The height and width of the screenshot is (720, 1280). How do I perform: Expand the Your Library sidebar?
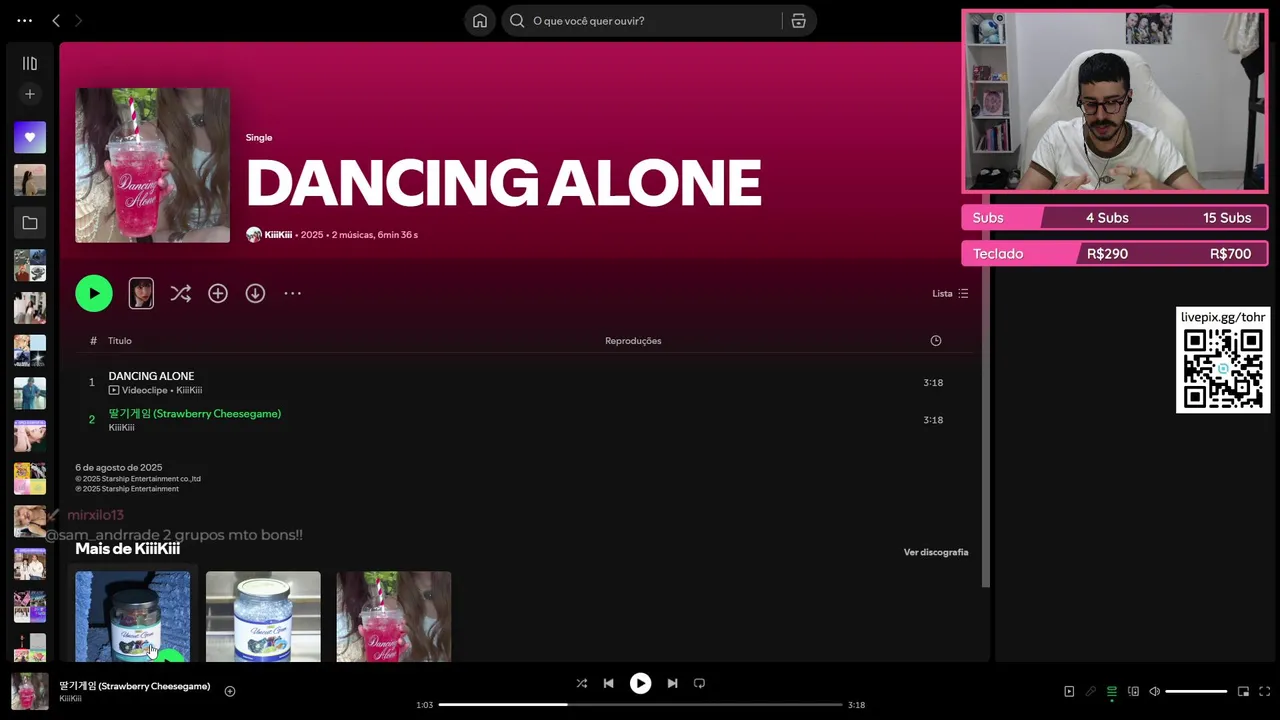(x=30, y=63)
